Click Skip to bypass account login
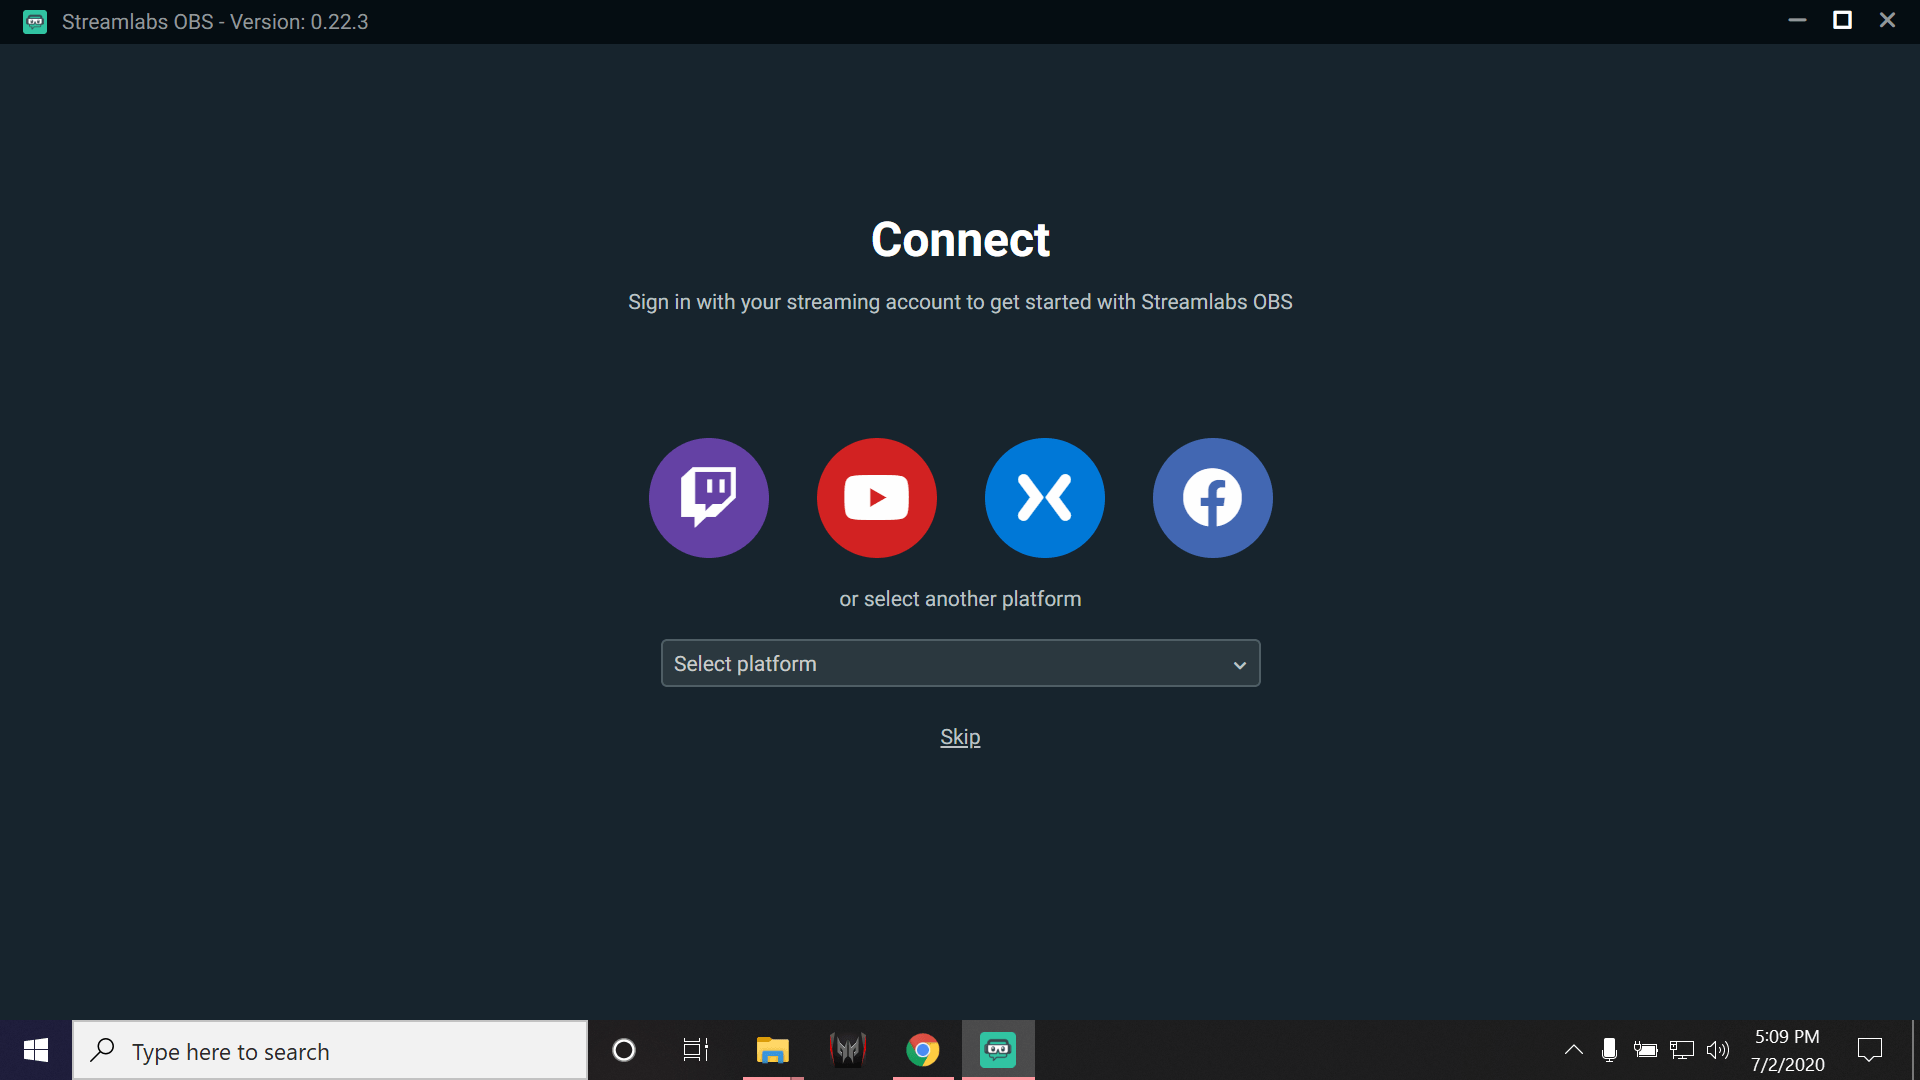This screenshot has width=1920, height=1080. [x=960, y=736]
